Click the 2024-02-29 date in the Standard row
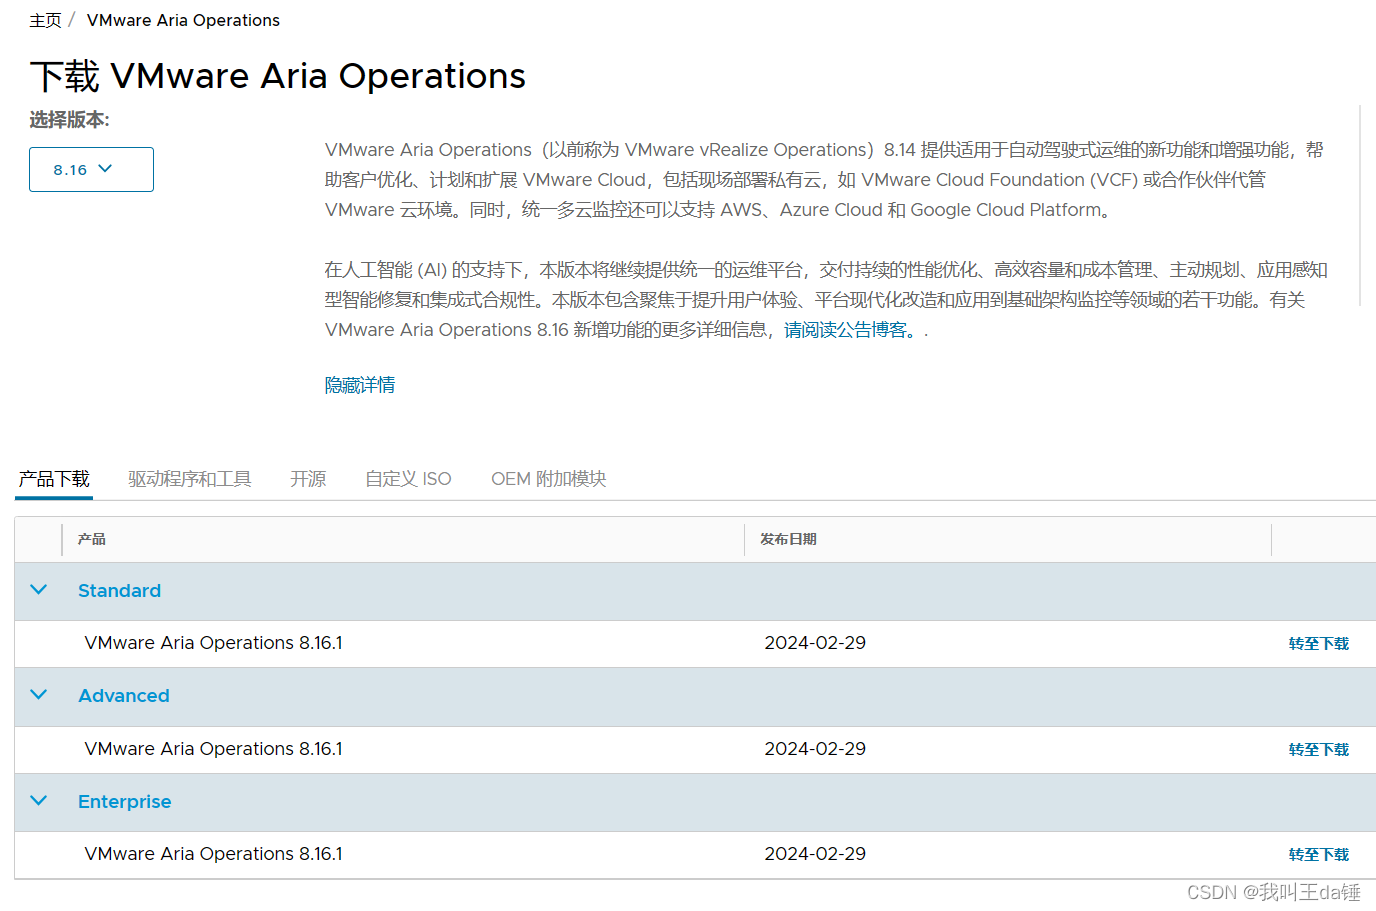The width and height of the screenshot is (1376, 911). pyautogui.click(x=815, y=643)
